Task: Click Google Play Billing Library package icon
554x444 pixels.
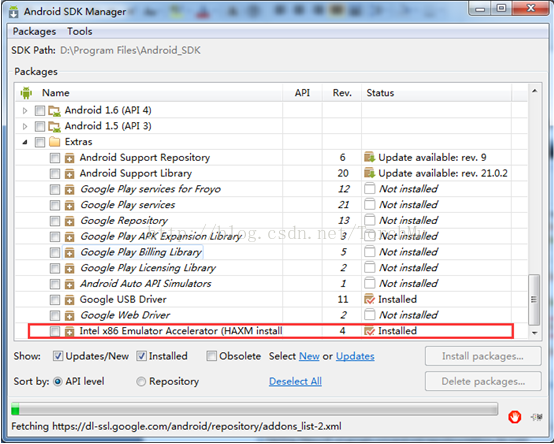Action: point(70,252)
